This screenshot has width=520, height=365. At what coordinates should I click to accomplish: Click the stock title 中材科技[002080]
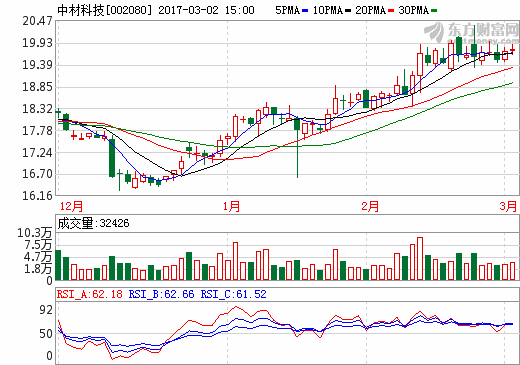pyautogui.click(x=104, y=10)
